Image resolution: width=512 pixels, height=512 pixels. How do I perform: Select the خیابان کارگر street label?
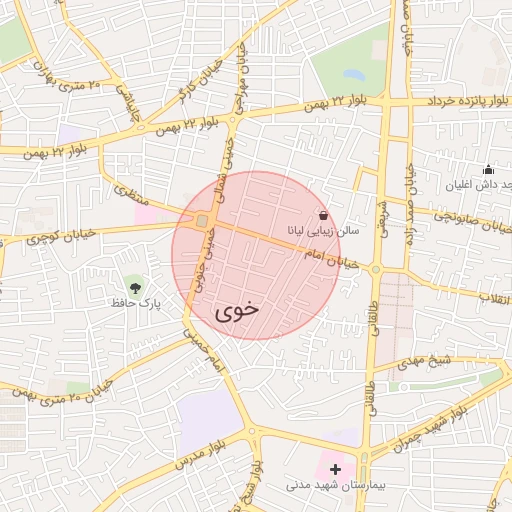point(201,81)
